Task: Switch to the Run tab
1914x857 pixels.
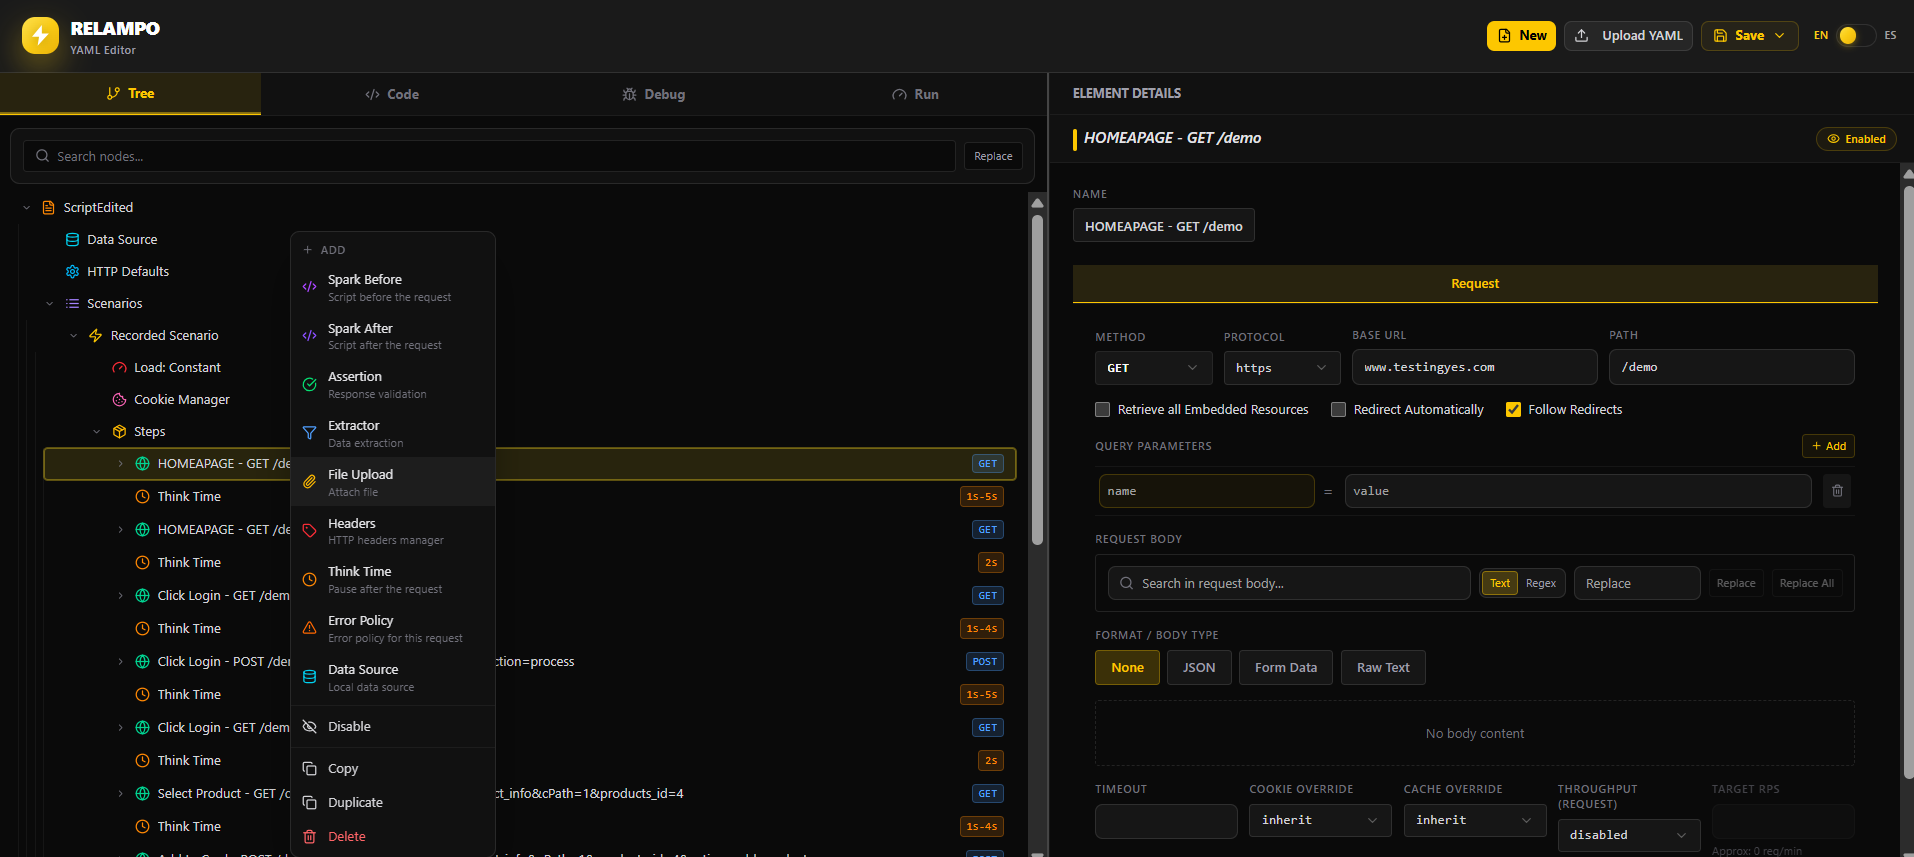Action: pyautogui.click(x=915, y=94)
